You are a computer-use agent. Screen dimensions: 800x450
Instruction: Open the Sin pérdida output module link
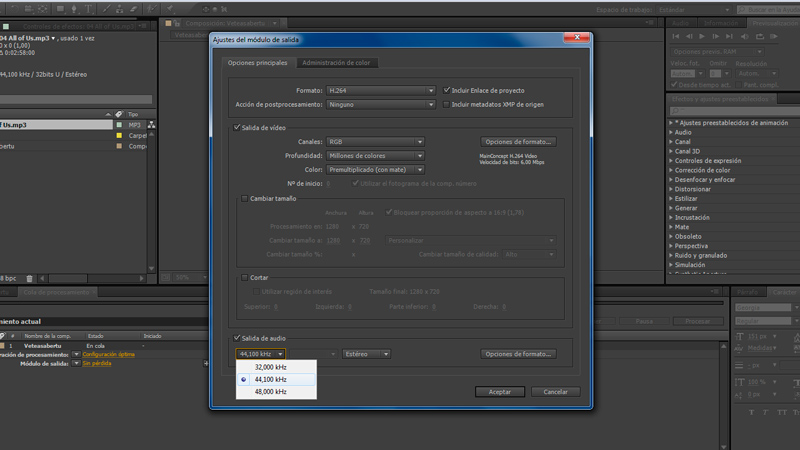(x=97, y=364)
